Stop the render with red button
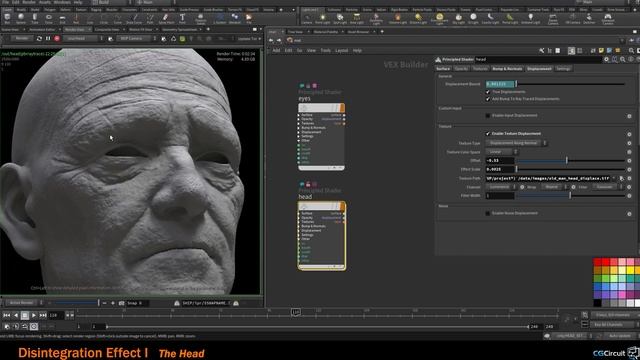The height and width of the screenshot is (360, 640). point(57,38)
